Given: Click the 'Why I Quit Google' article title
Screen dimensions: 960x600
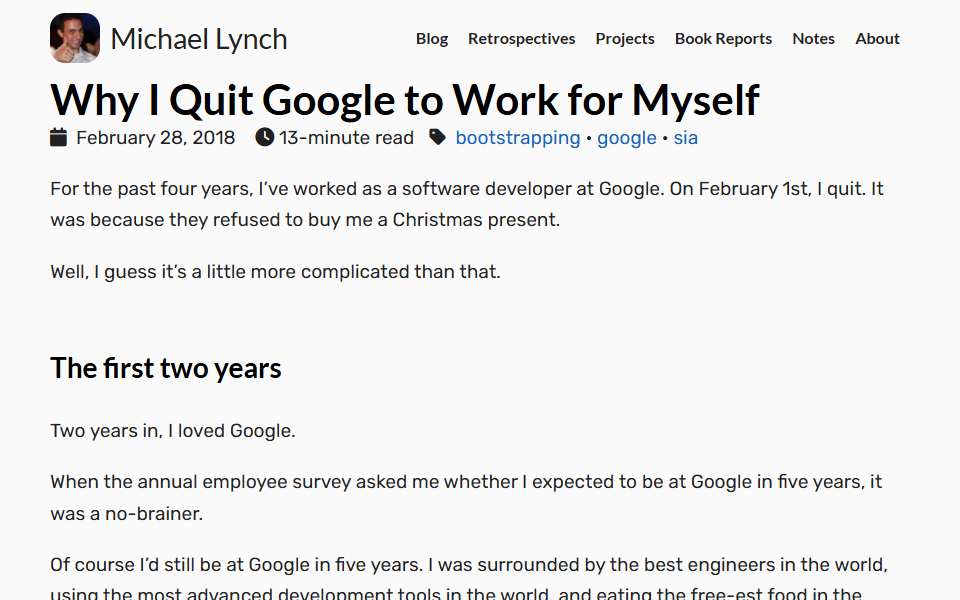Looking at the screenshot, I should coord(405,100).
